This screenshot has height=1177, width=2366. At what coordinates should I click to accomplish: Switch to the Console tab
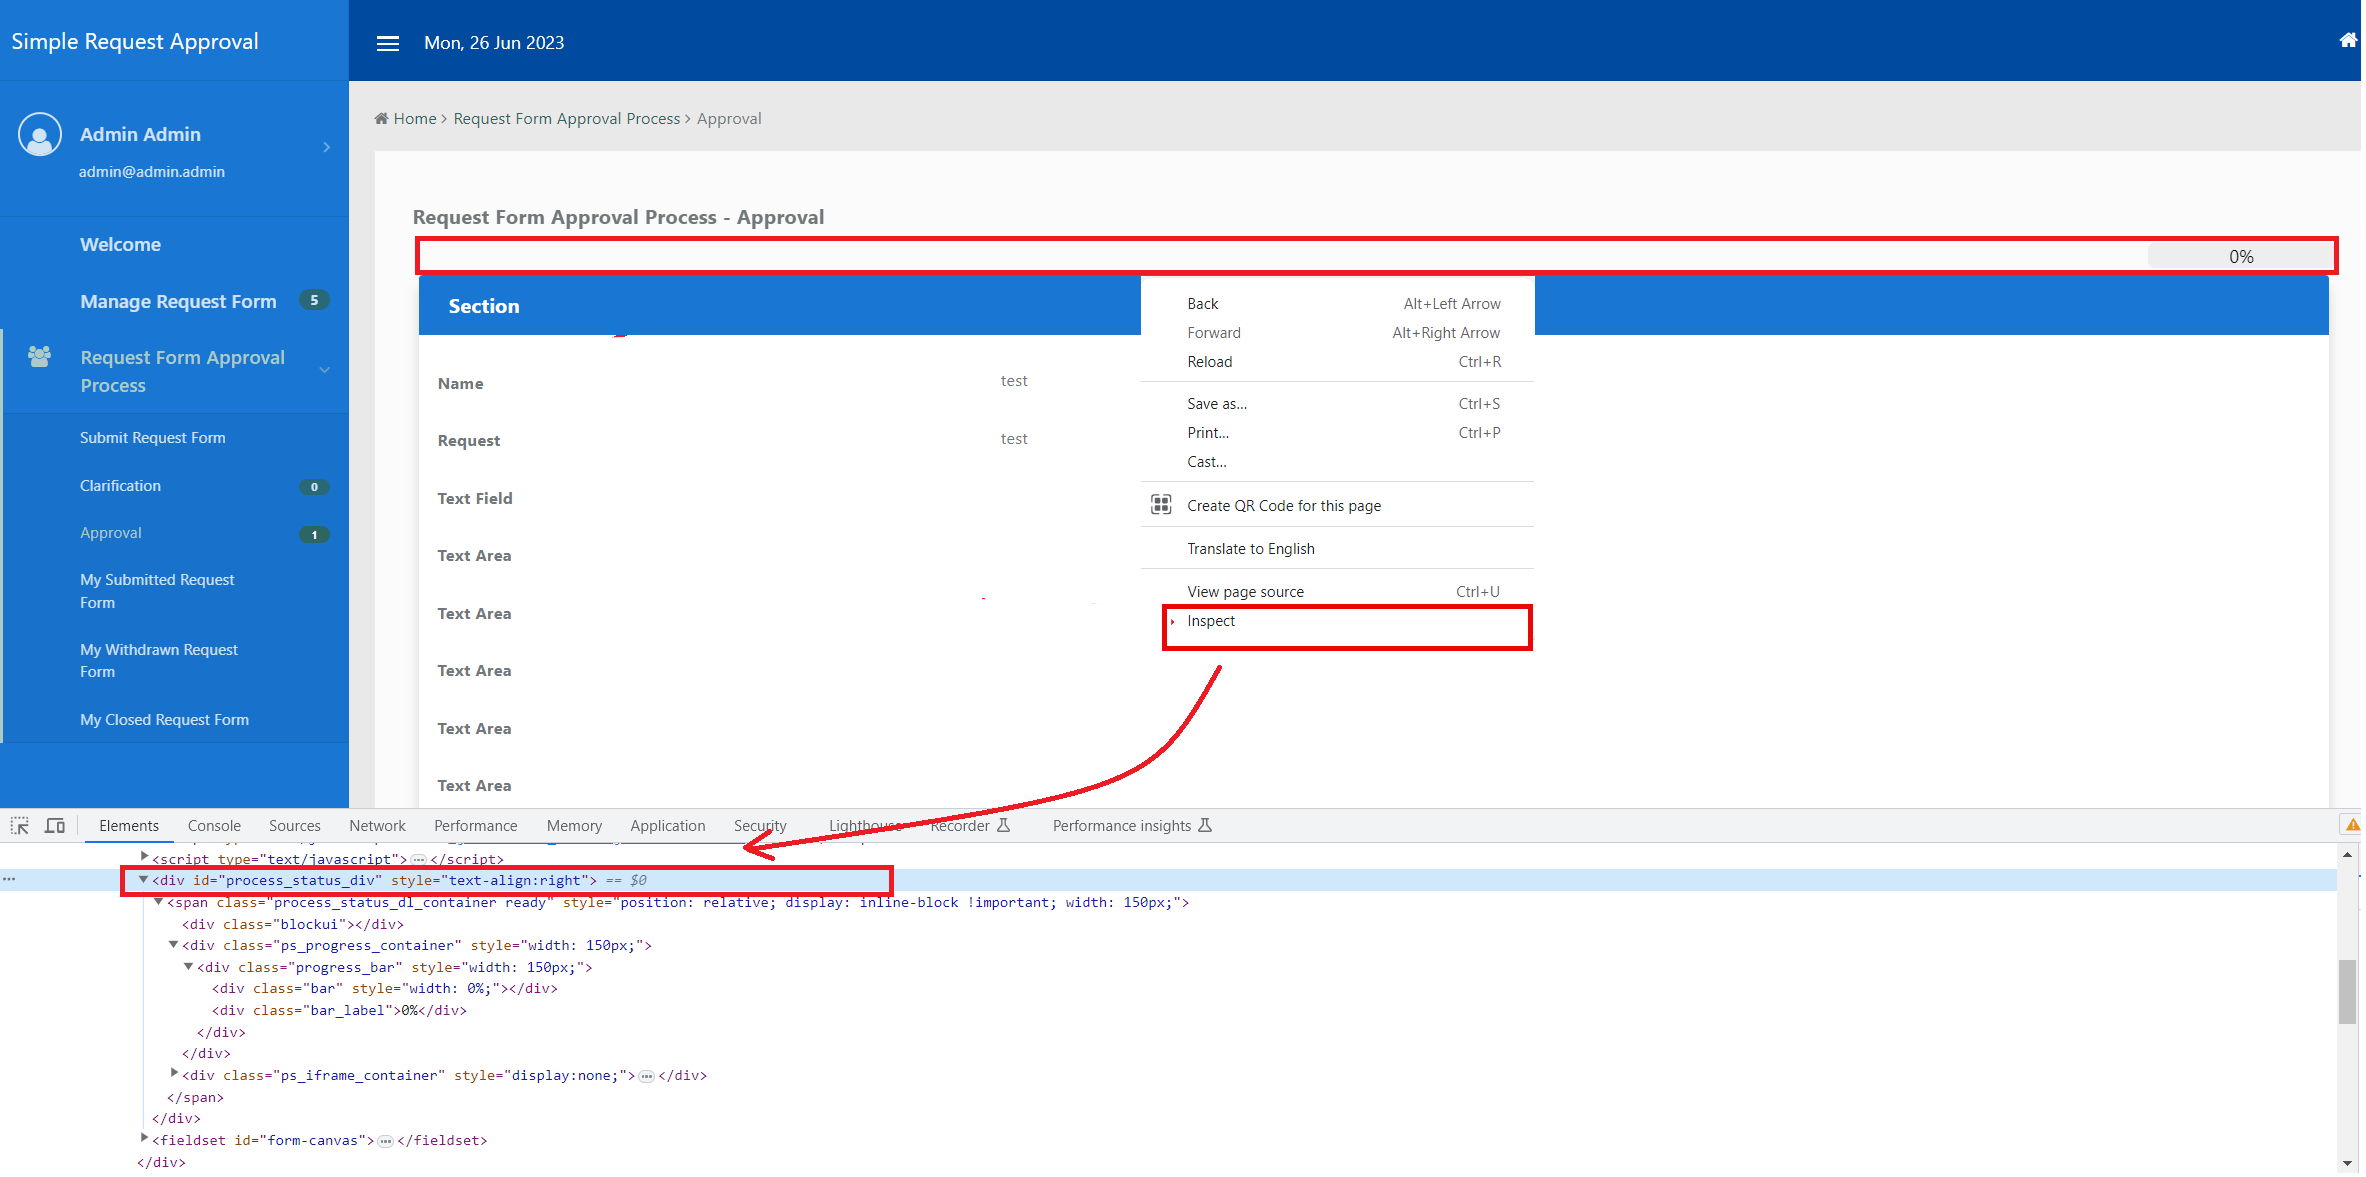[214, 826]
